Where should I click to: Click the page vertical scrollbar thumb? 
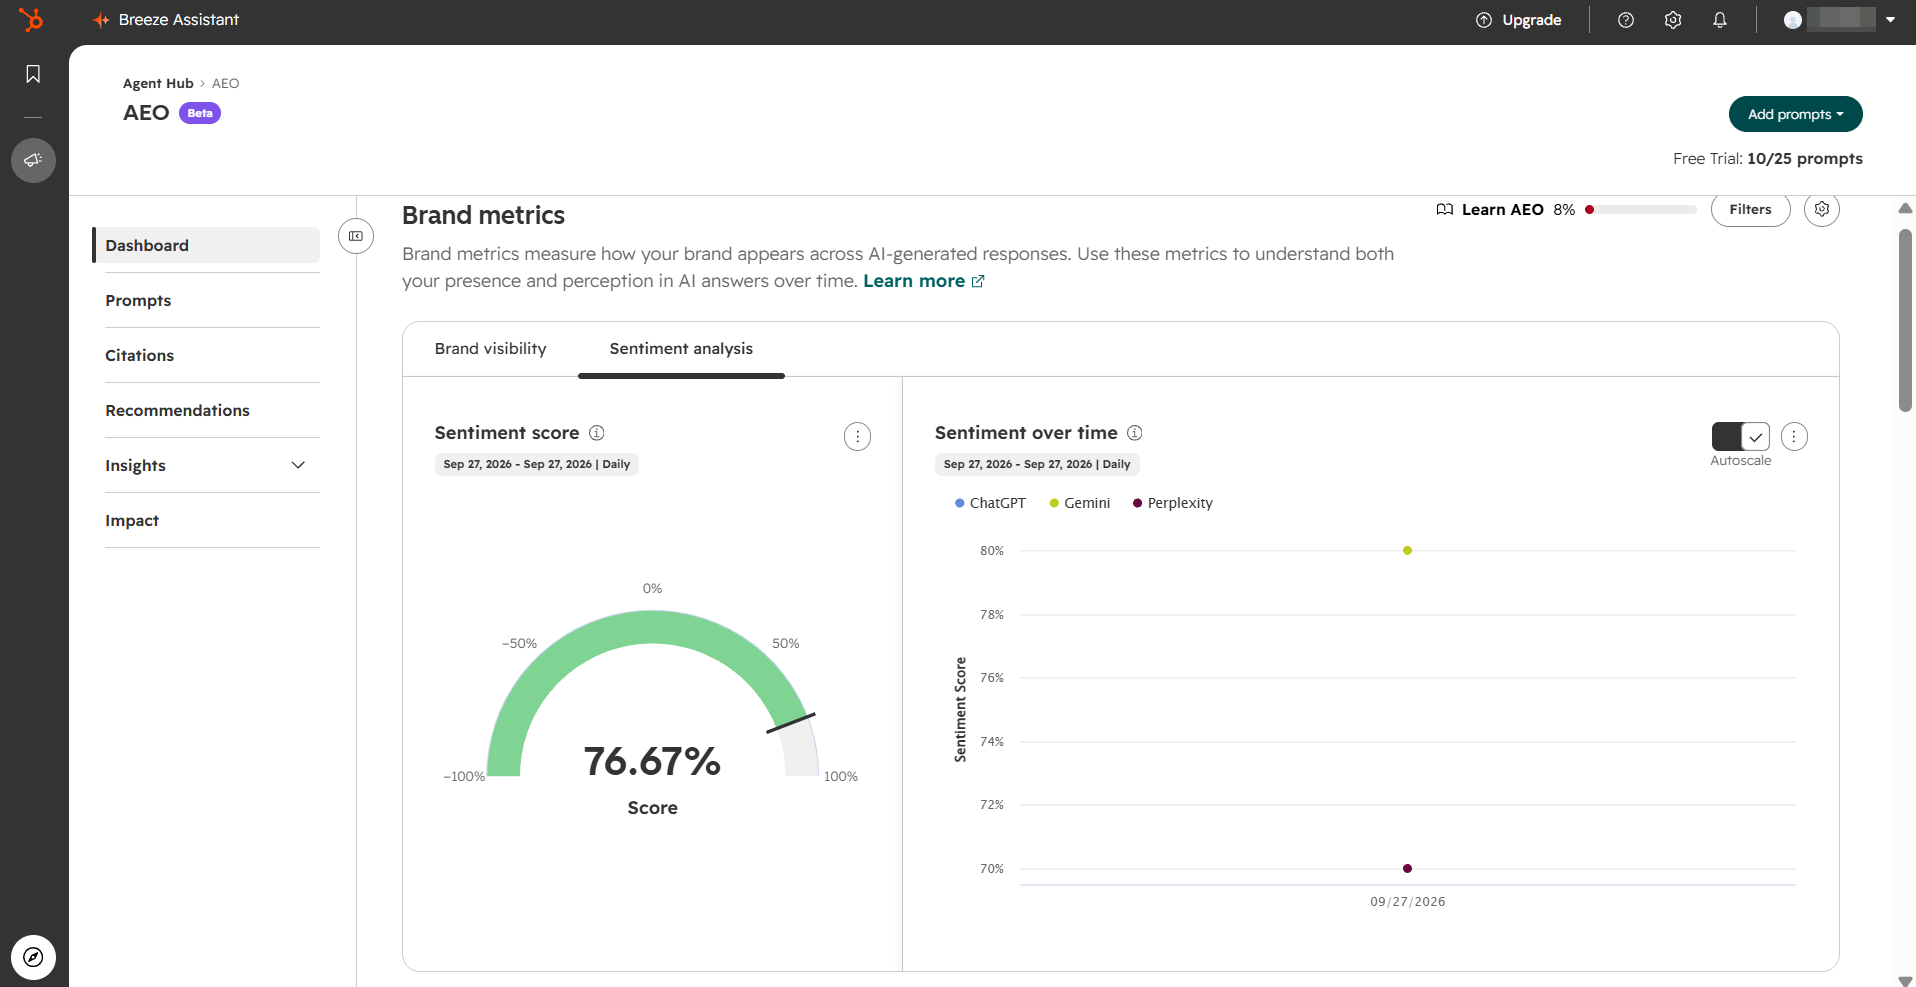click(x=1905, y=320)
